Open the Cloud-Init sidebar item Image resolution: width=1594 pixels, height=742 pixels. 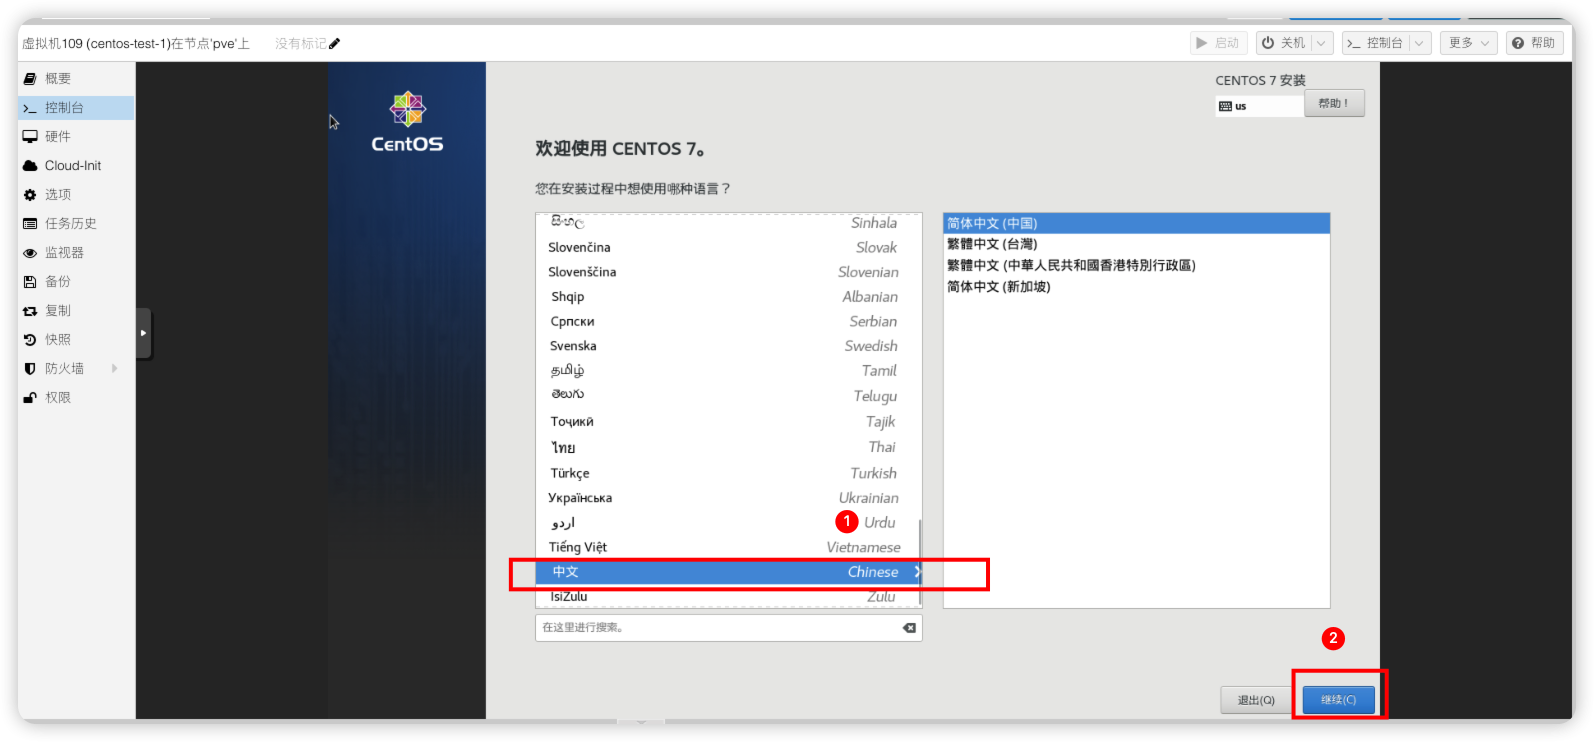[76, 166]
